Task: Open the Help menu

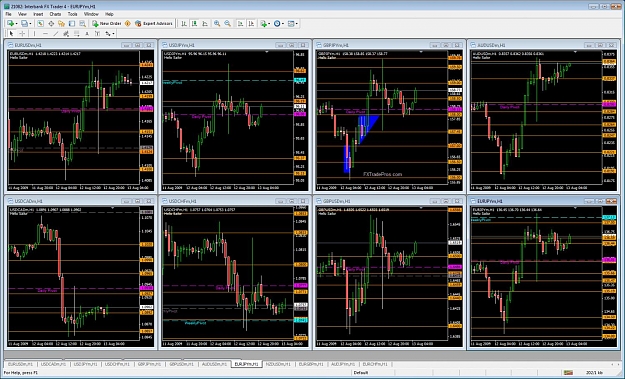Action: point(109,14)
